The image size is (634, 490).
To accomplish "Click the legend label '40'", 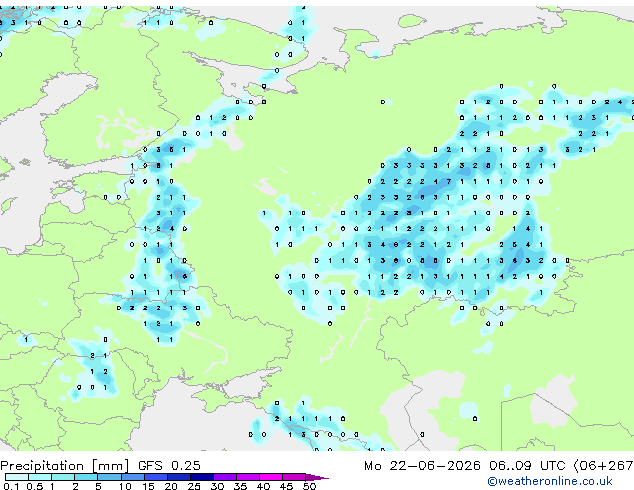I will (x=263, y=486).
